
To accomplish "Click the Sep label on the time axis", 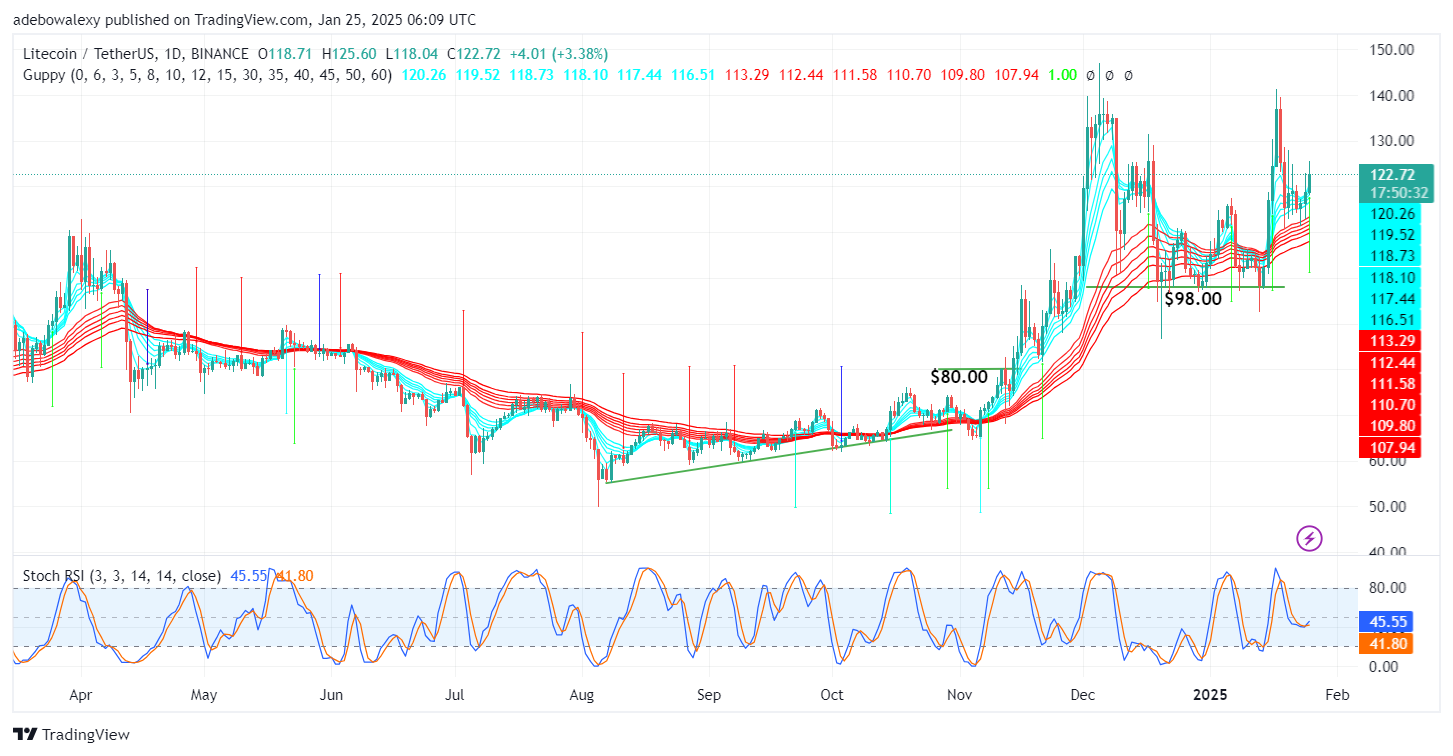I will (x=709, y=694).
